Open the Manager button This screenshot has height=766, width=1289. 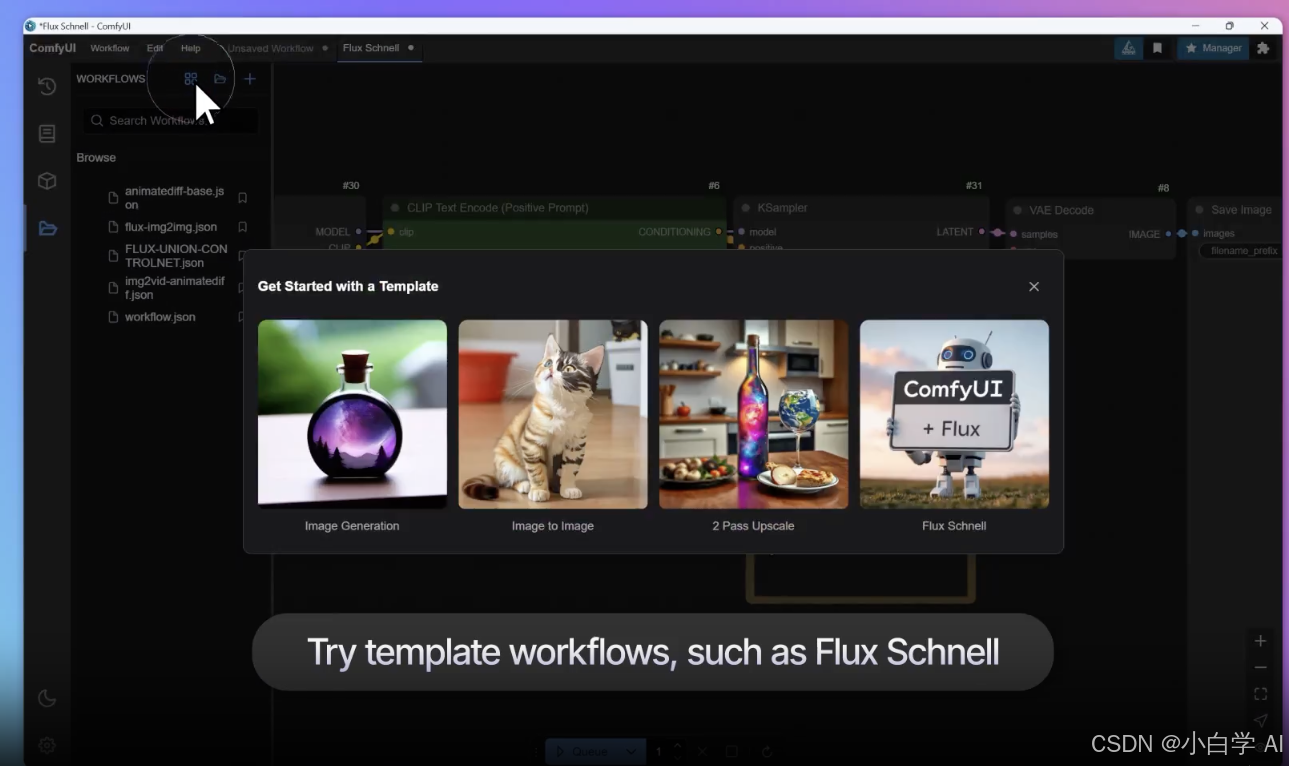click(x=1213, y=48)
